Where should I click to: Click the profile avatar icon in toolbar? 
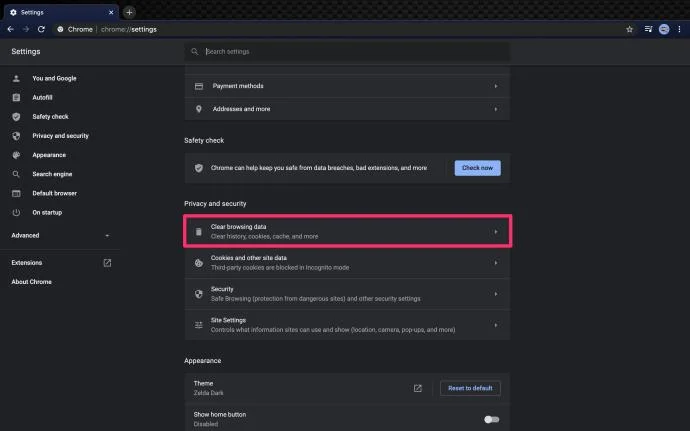tap(664, 29)
